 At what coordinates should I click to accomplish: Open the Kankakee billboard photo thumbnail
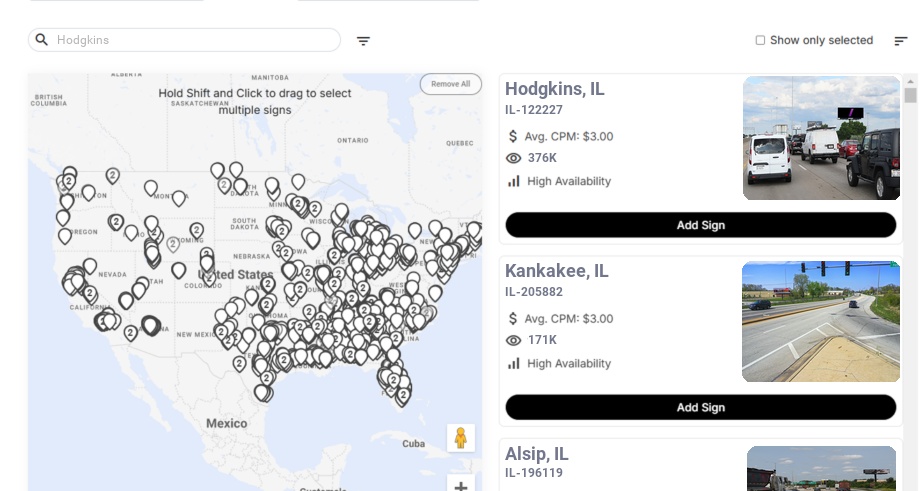click(x=821, y=322)
